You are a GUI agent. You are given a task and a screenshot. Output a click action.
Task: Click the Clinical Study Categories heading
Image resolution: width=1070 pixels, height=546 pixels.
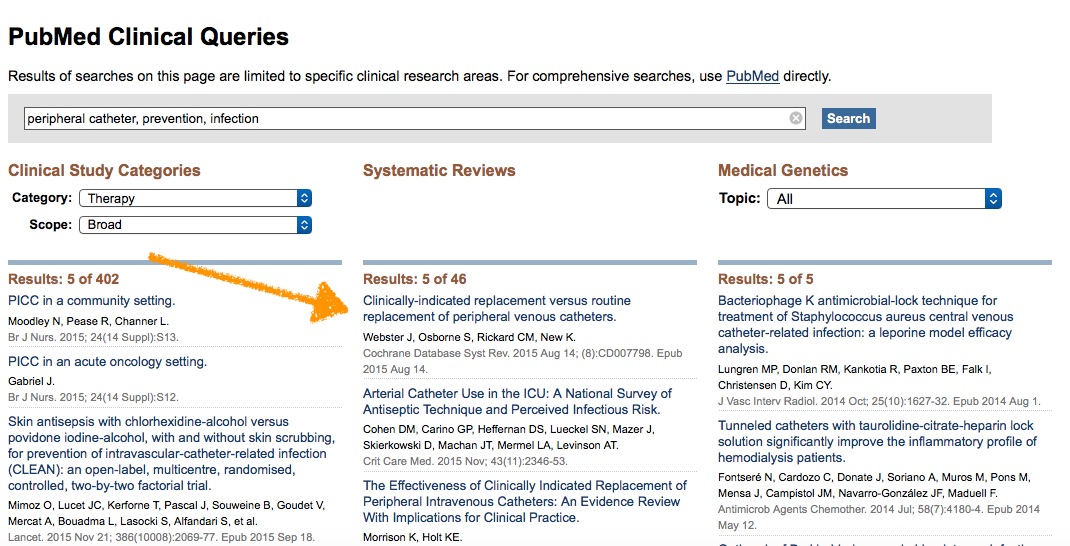tap(104, 171)
